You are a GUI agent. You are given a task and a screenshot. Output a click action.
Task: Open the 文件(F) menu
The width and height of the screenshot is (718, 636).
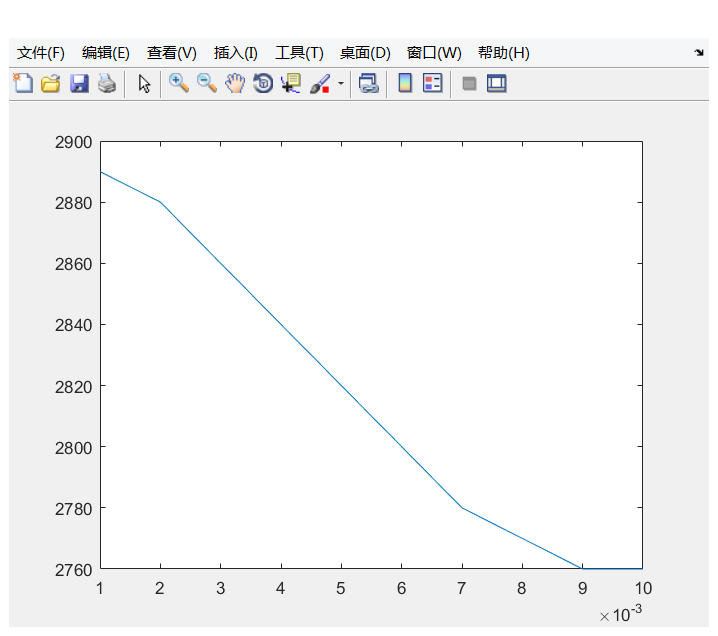[41, 53]
